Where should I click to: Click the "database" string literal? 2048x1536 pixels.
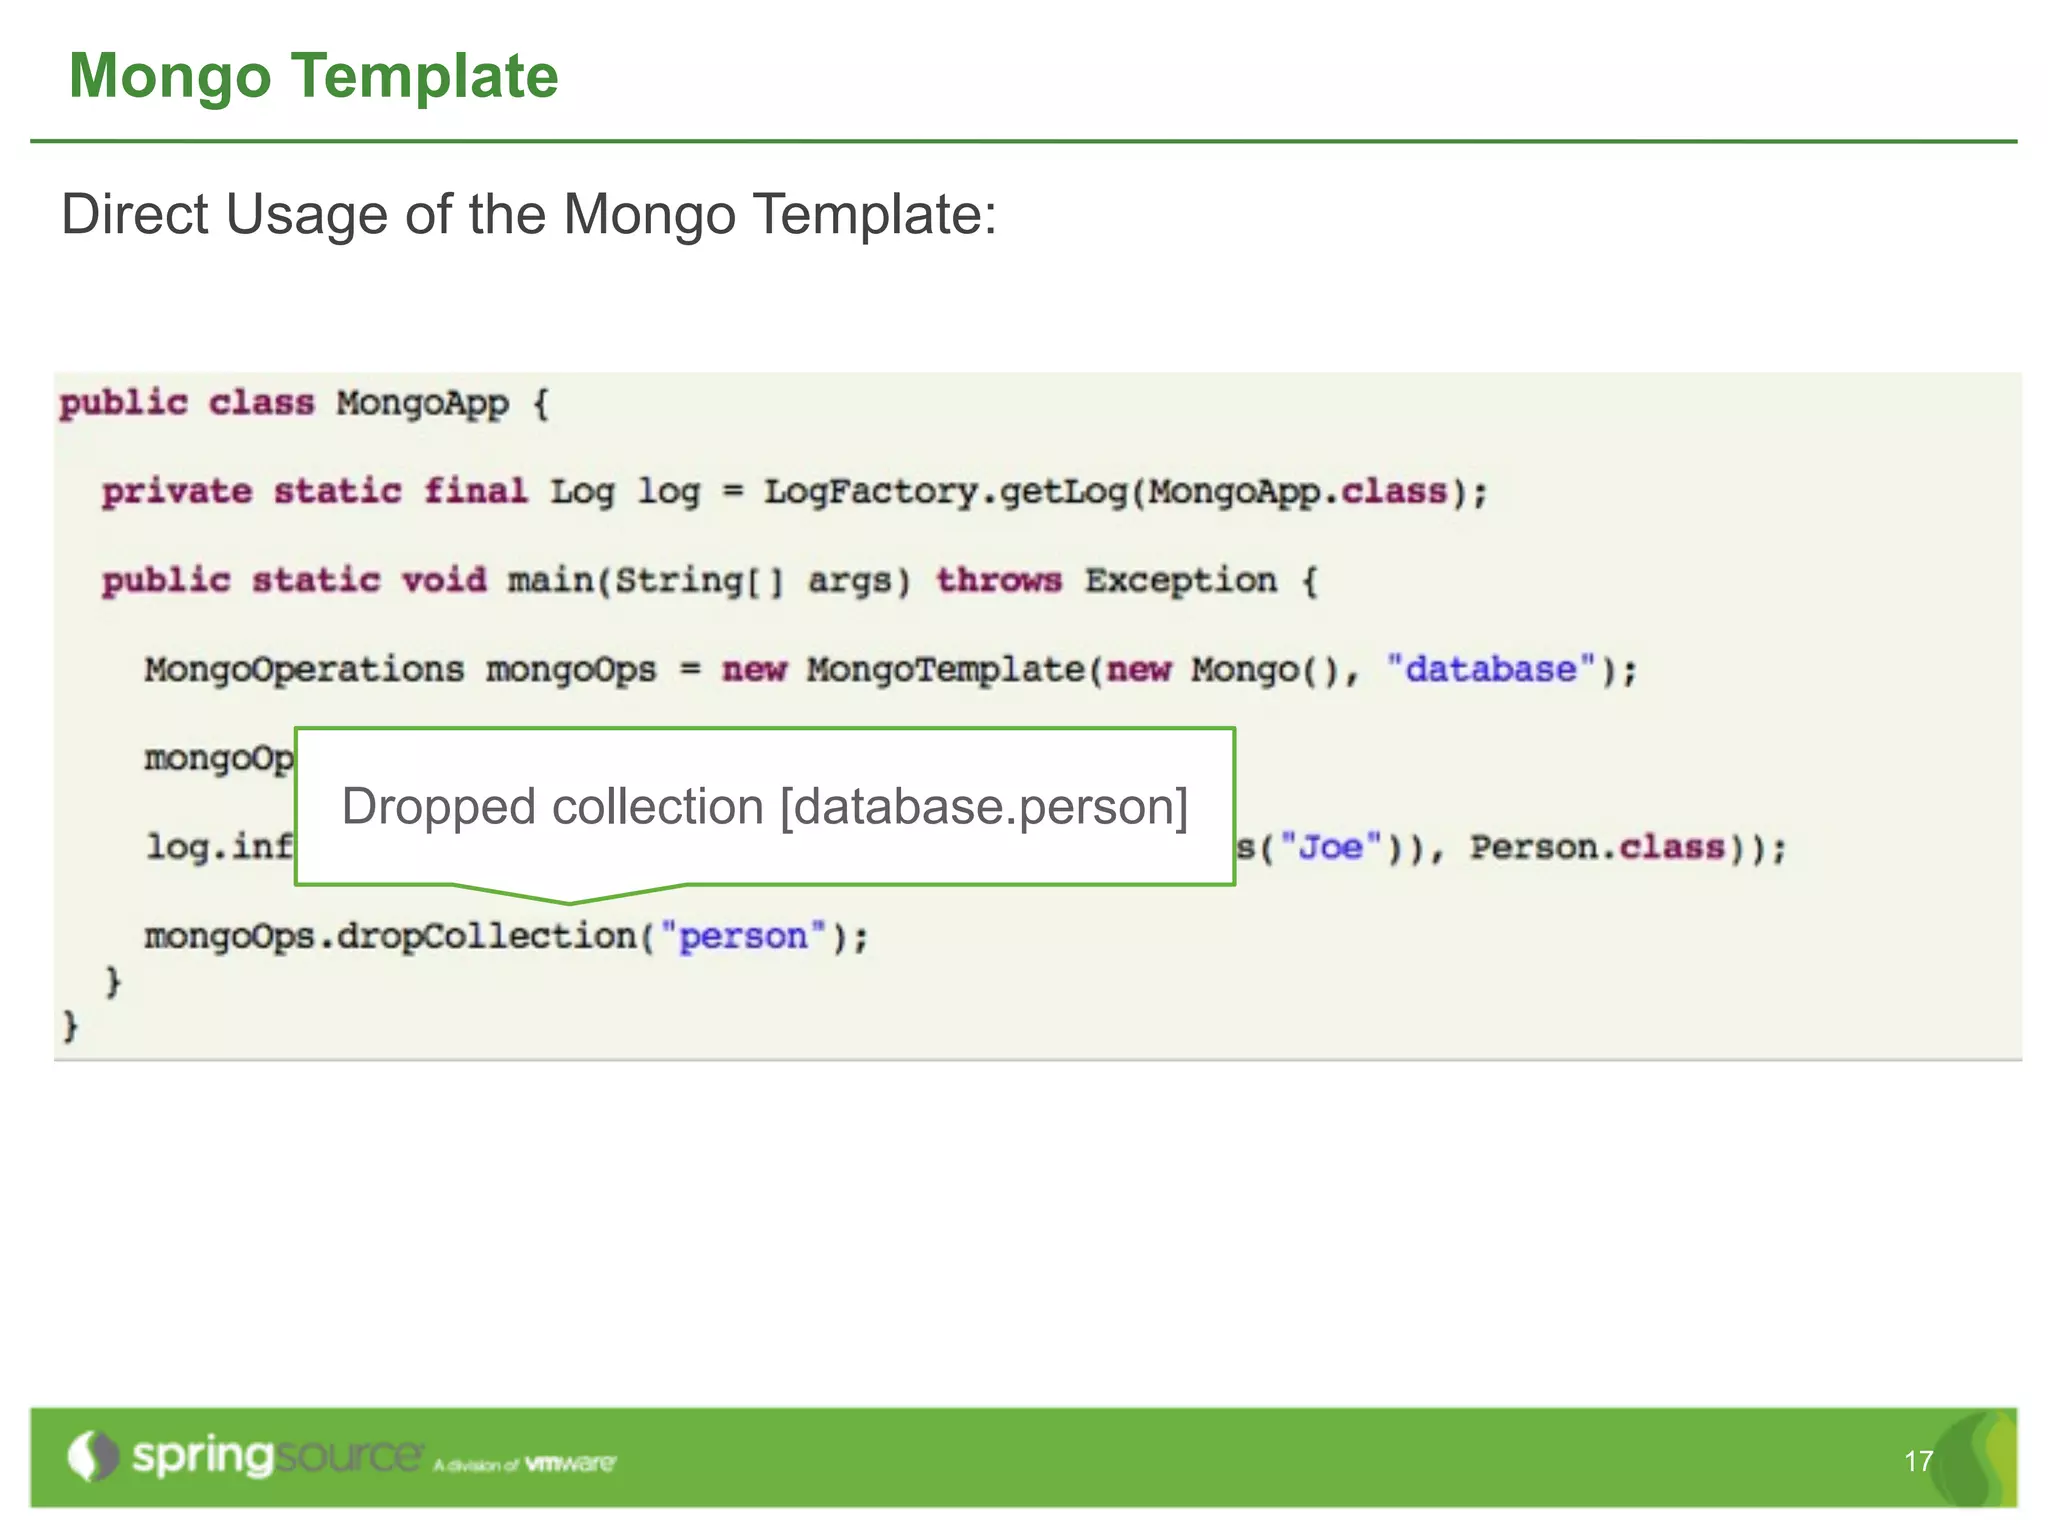point(1490,668)
